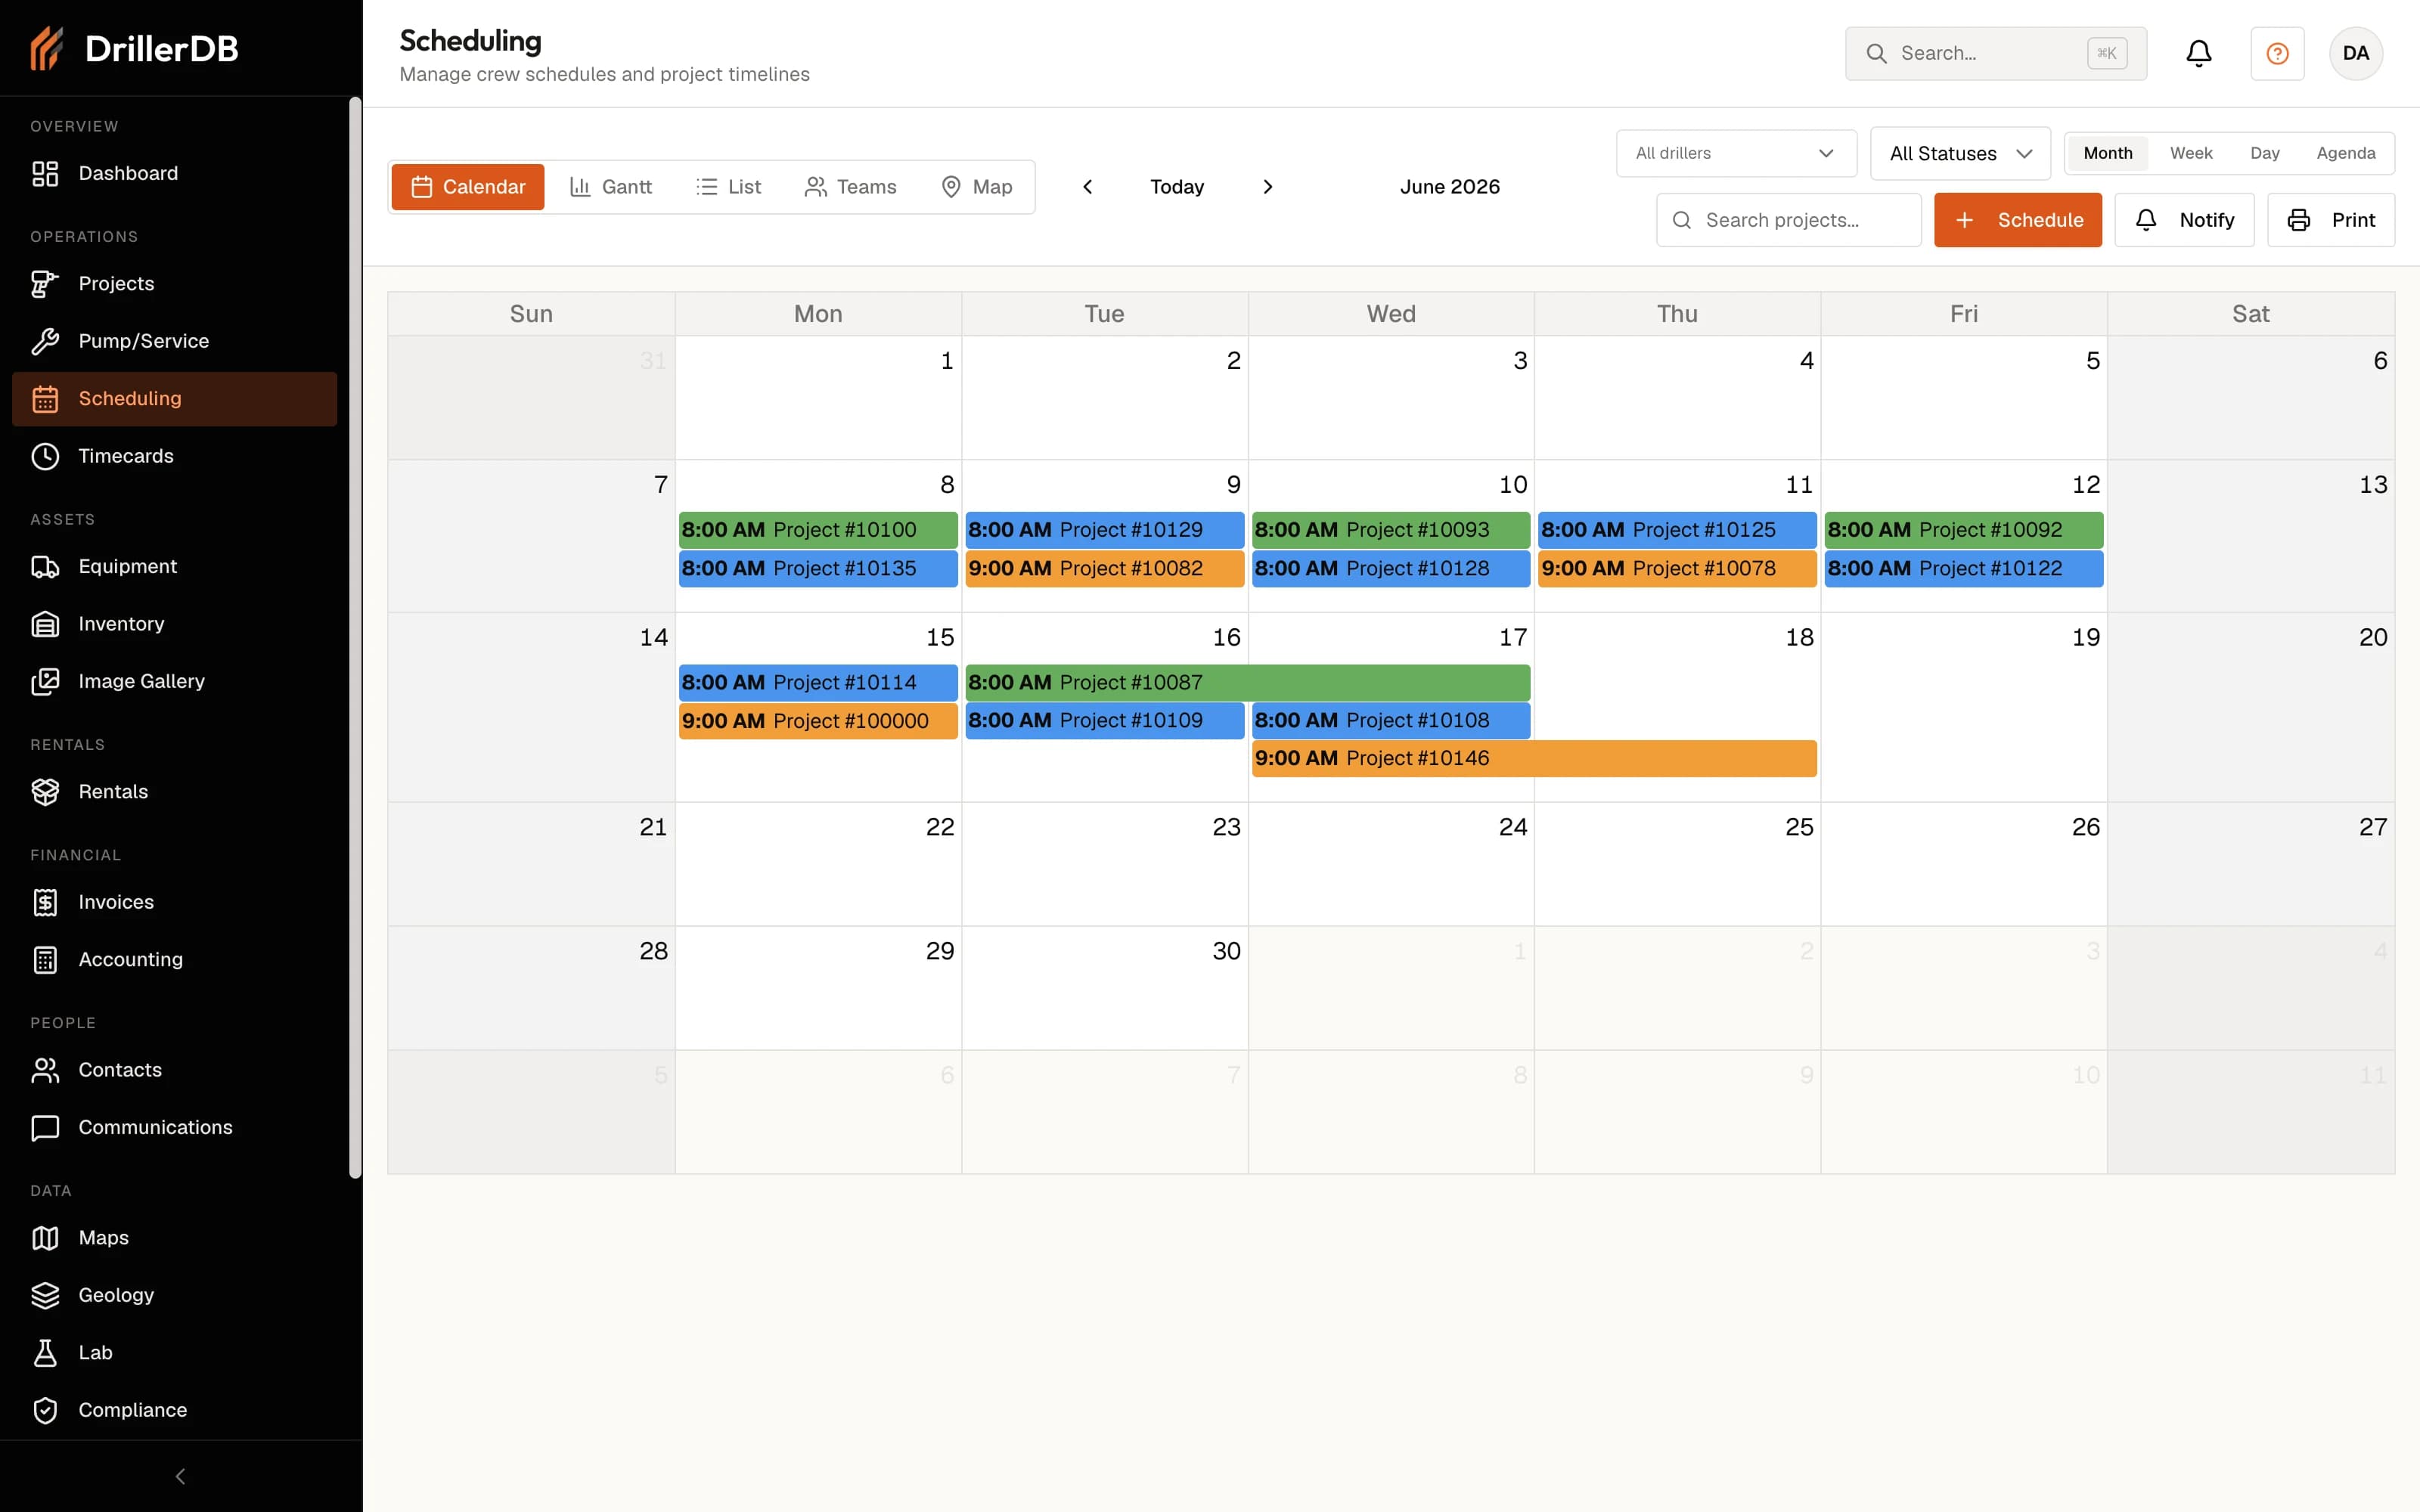Open event Project #10108
2420x1512 pixels.
pos(1391,720)
